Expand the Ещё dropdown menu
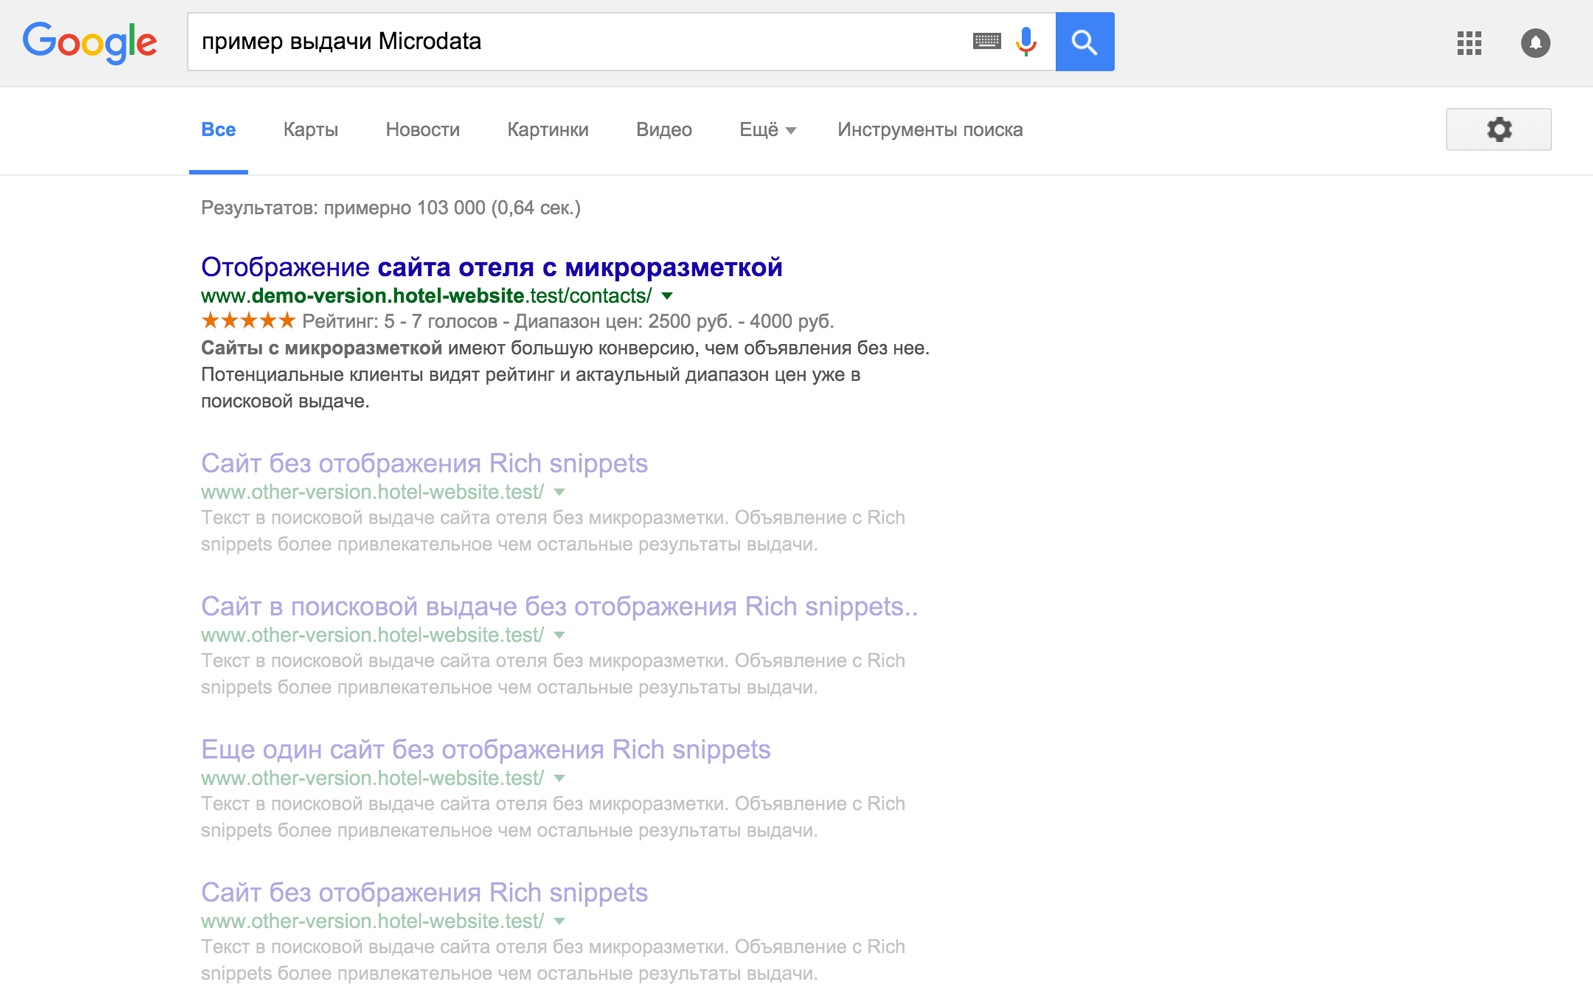The image size is (1593, 1000). coord(767,130)
